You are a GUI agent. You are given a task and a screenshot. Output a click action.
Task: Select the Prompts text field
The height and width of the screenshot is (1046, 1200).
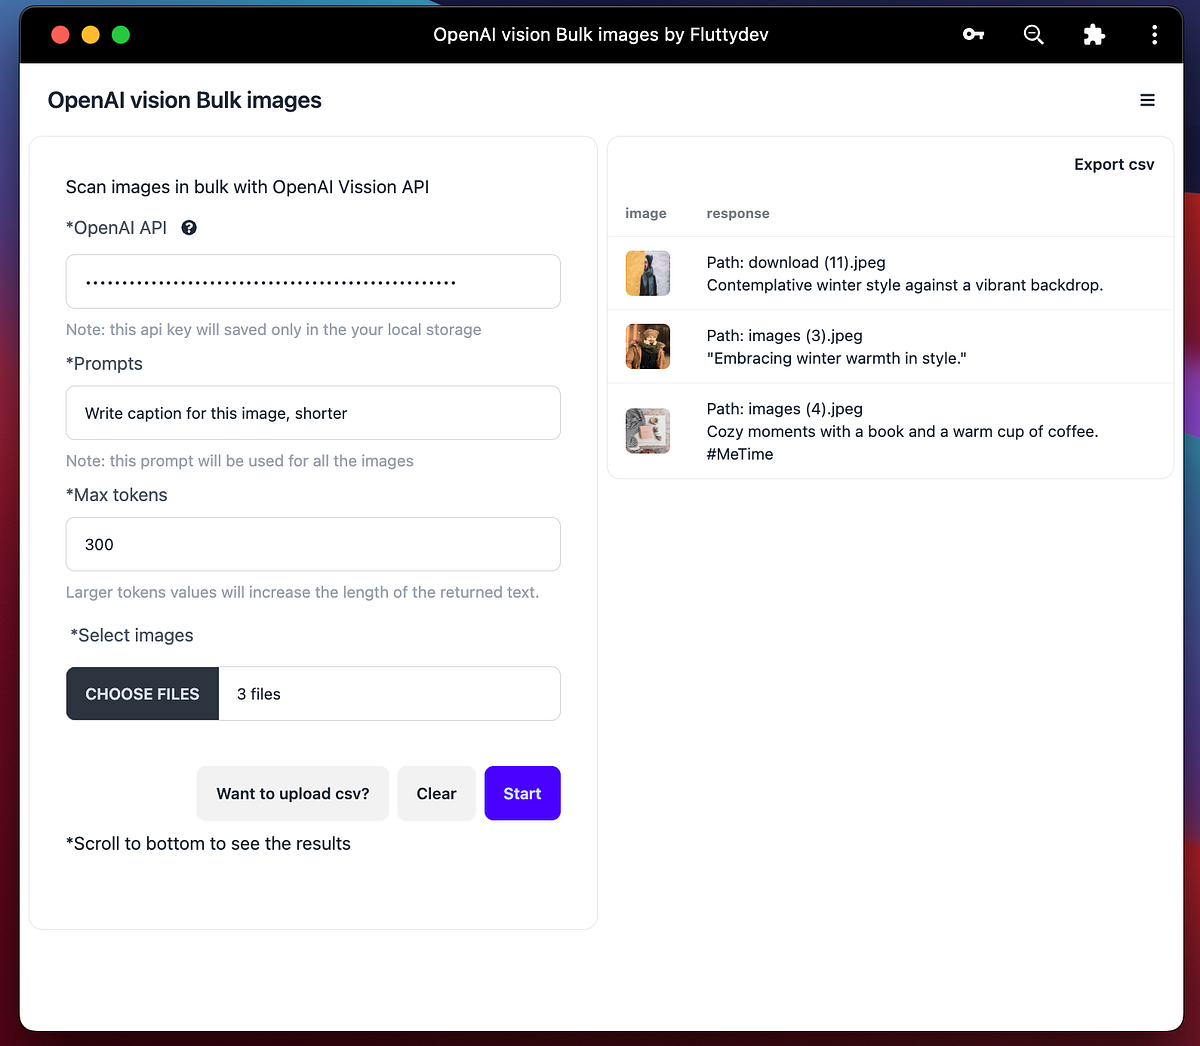313,412
